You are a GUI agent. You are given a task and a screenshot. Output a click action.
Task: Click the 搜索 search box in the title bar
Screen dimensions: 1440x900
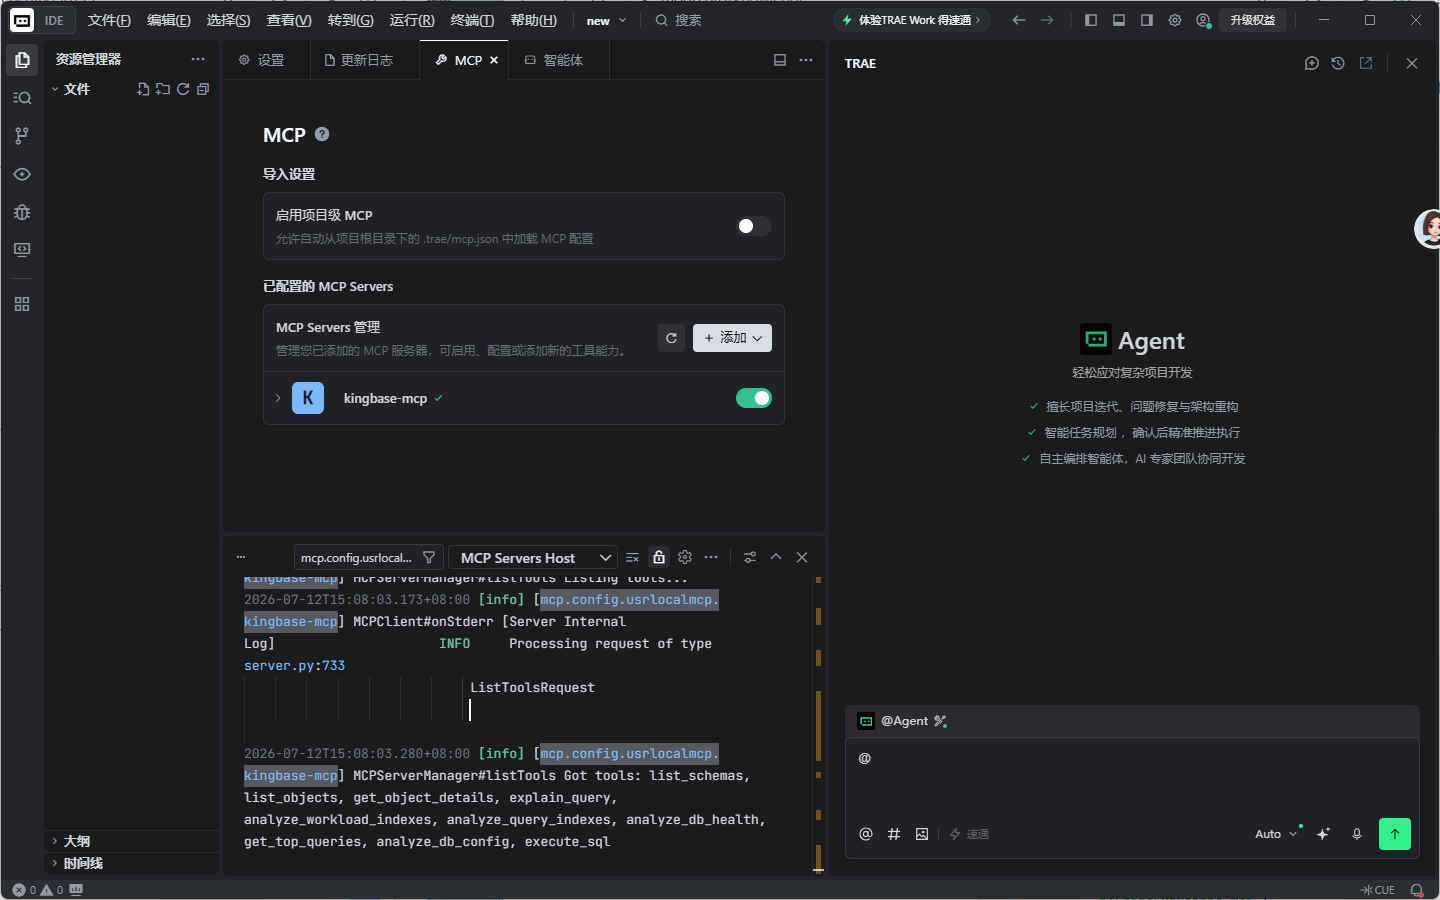pyautogui.click(x=678, y=20)
